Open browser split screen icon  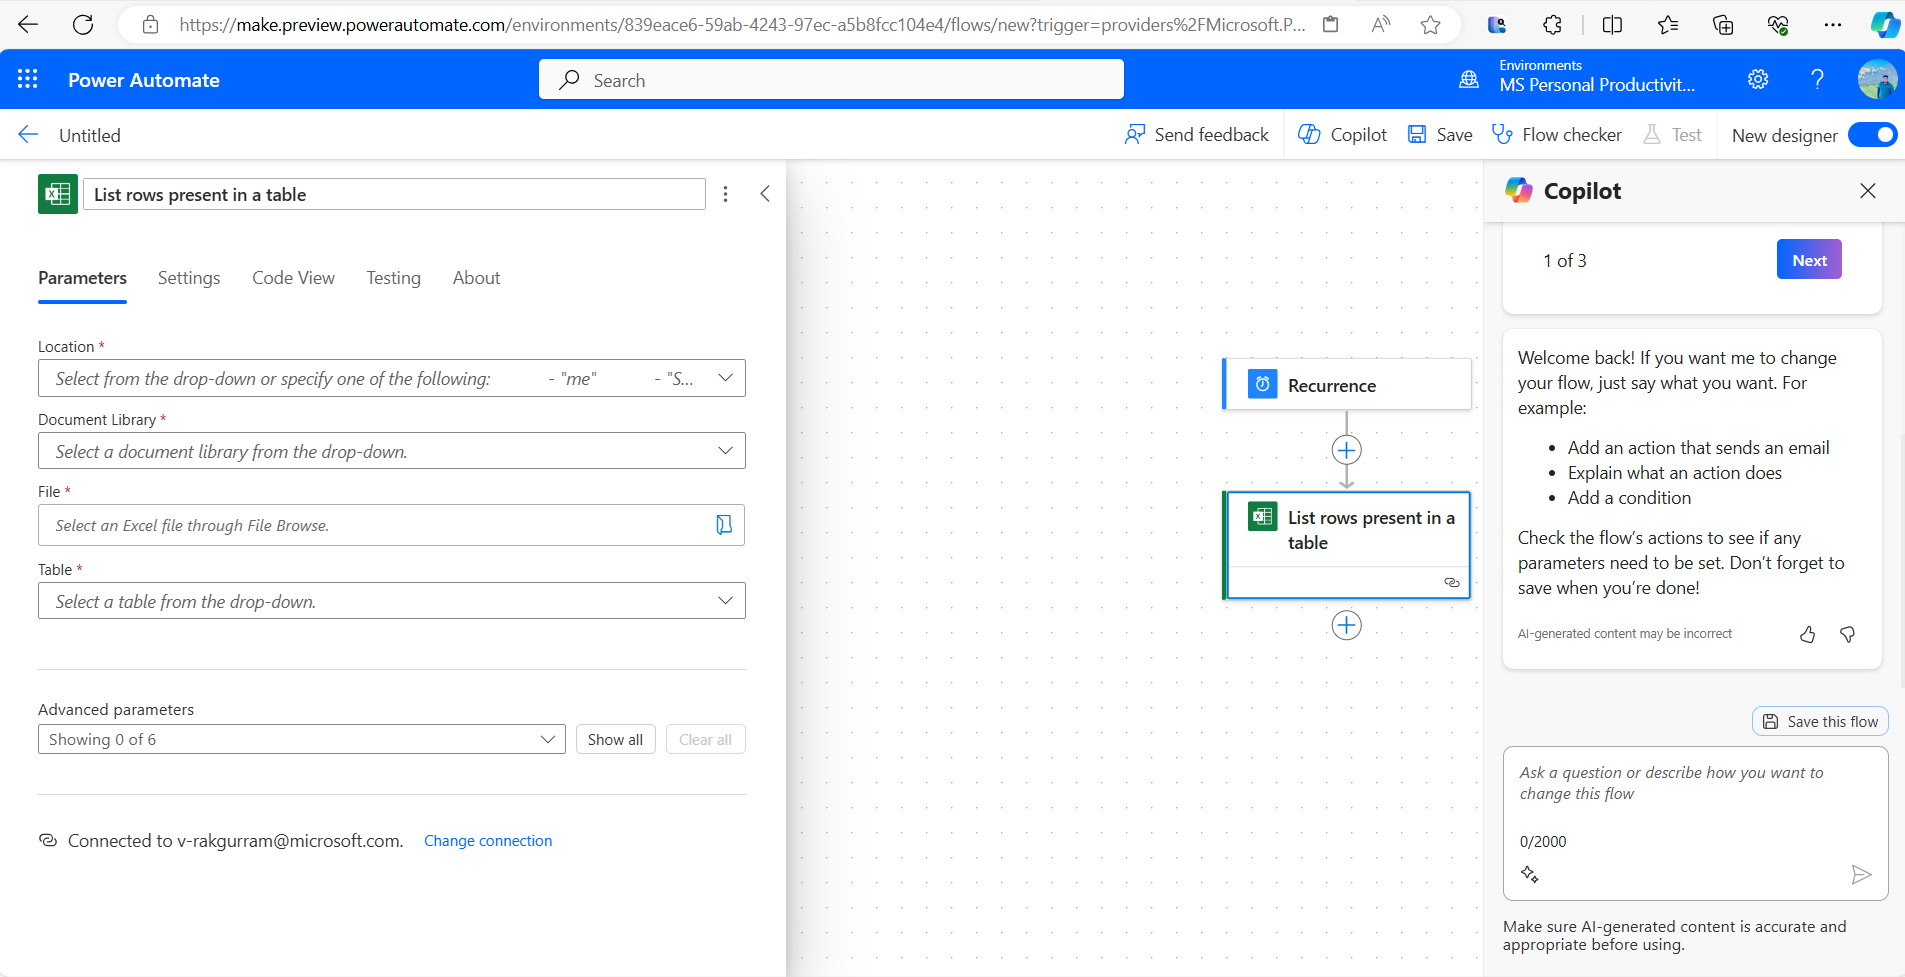click(x=1612, y=25)
